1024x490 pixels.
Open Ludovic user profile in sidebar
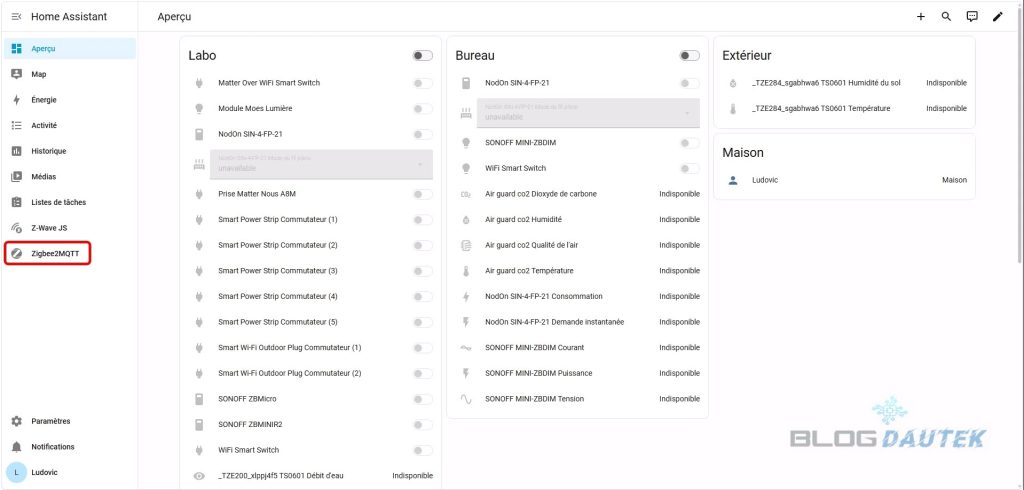click(70, 472)
